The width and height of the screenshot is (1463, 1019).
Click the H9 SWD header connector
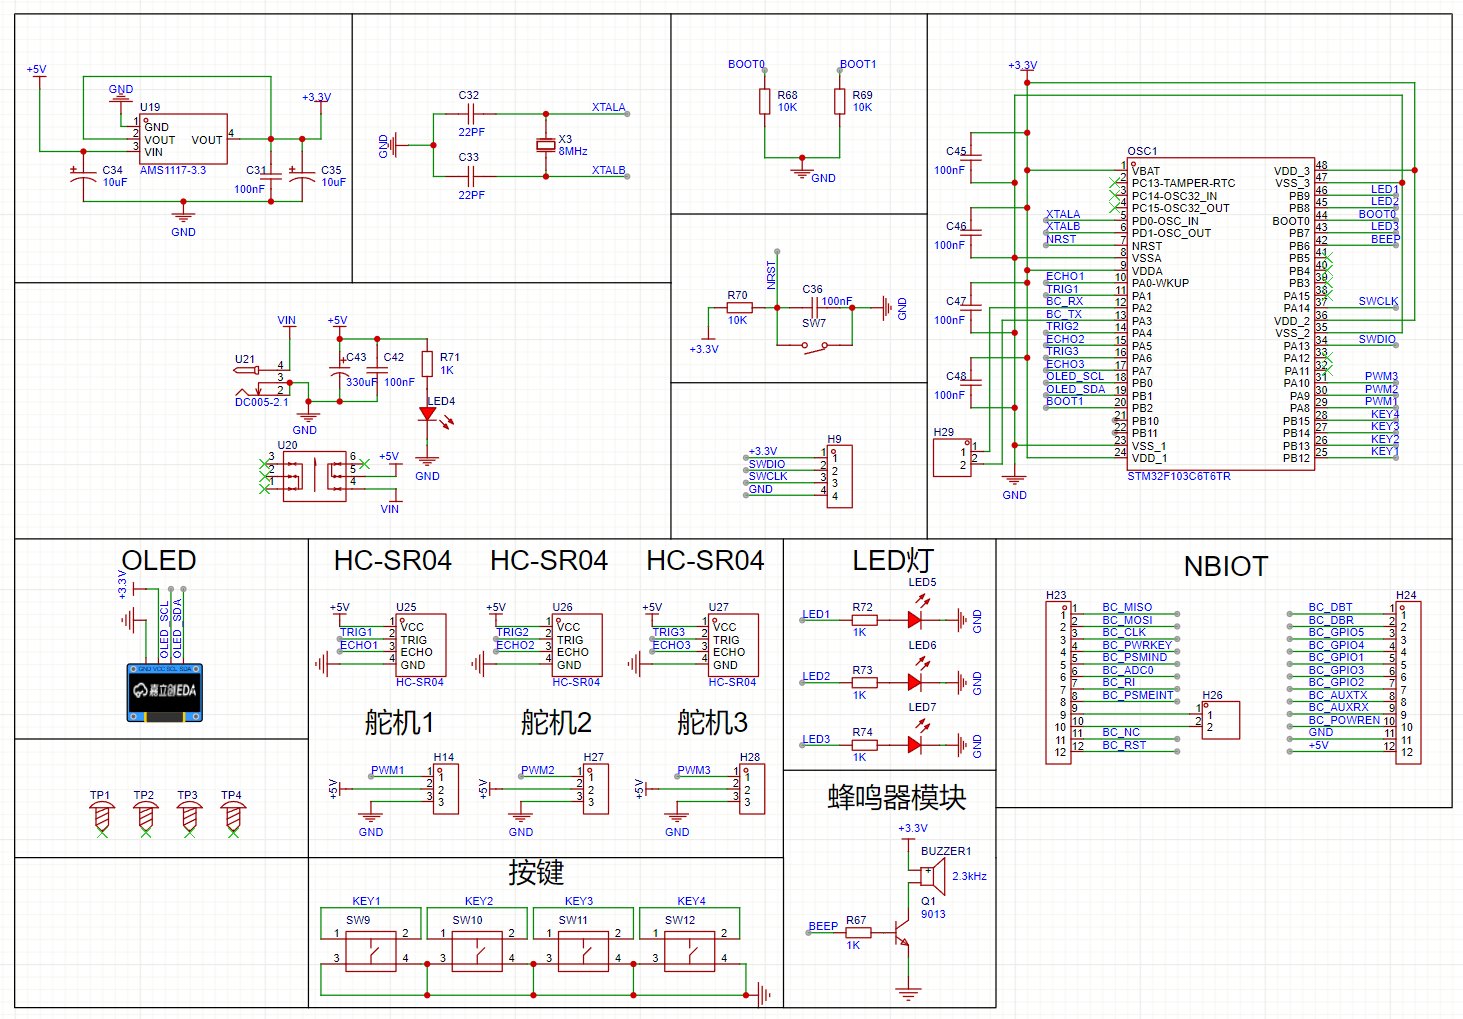(x=839, y=477)
